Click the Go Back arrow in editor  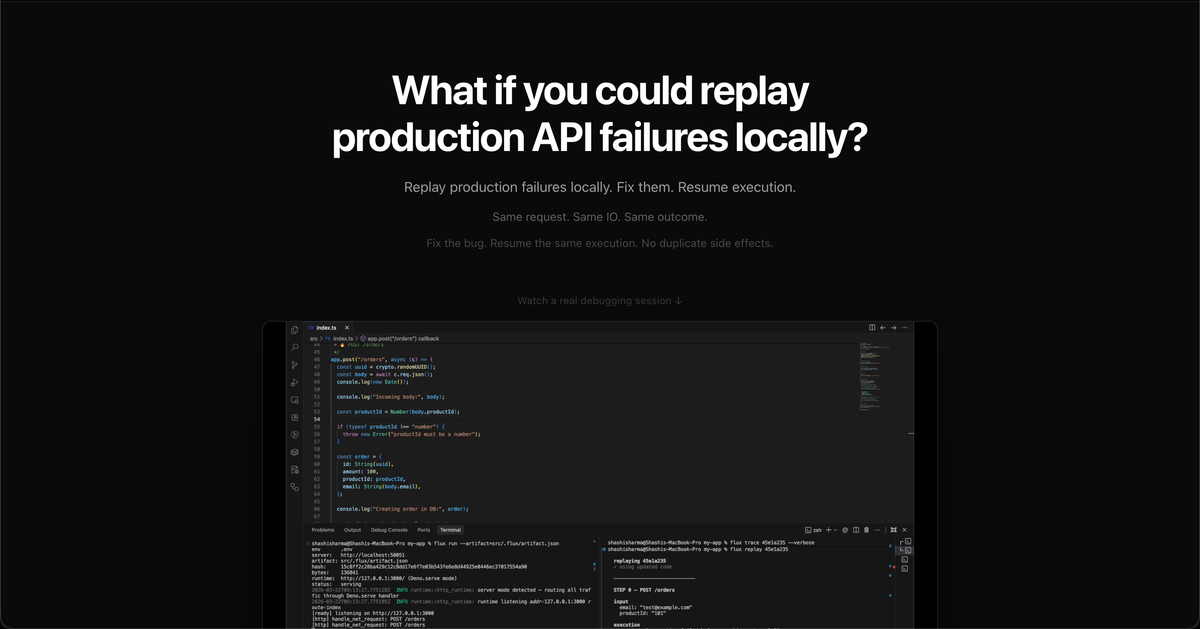[x=883, y=327]
